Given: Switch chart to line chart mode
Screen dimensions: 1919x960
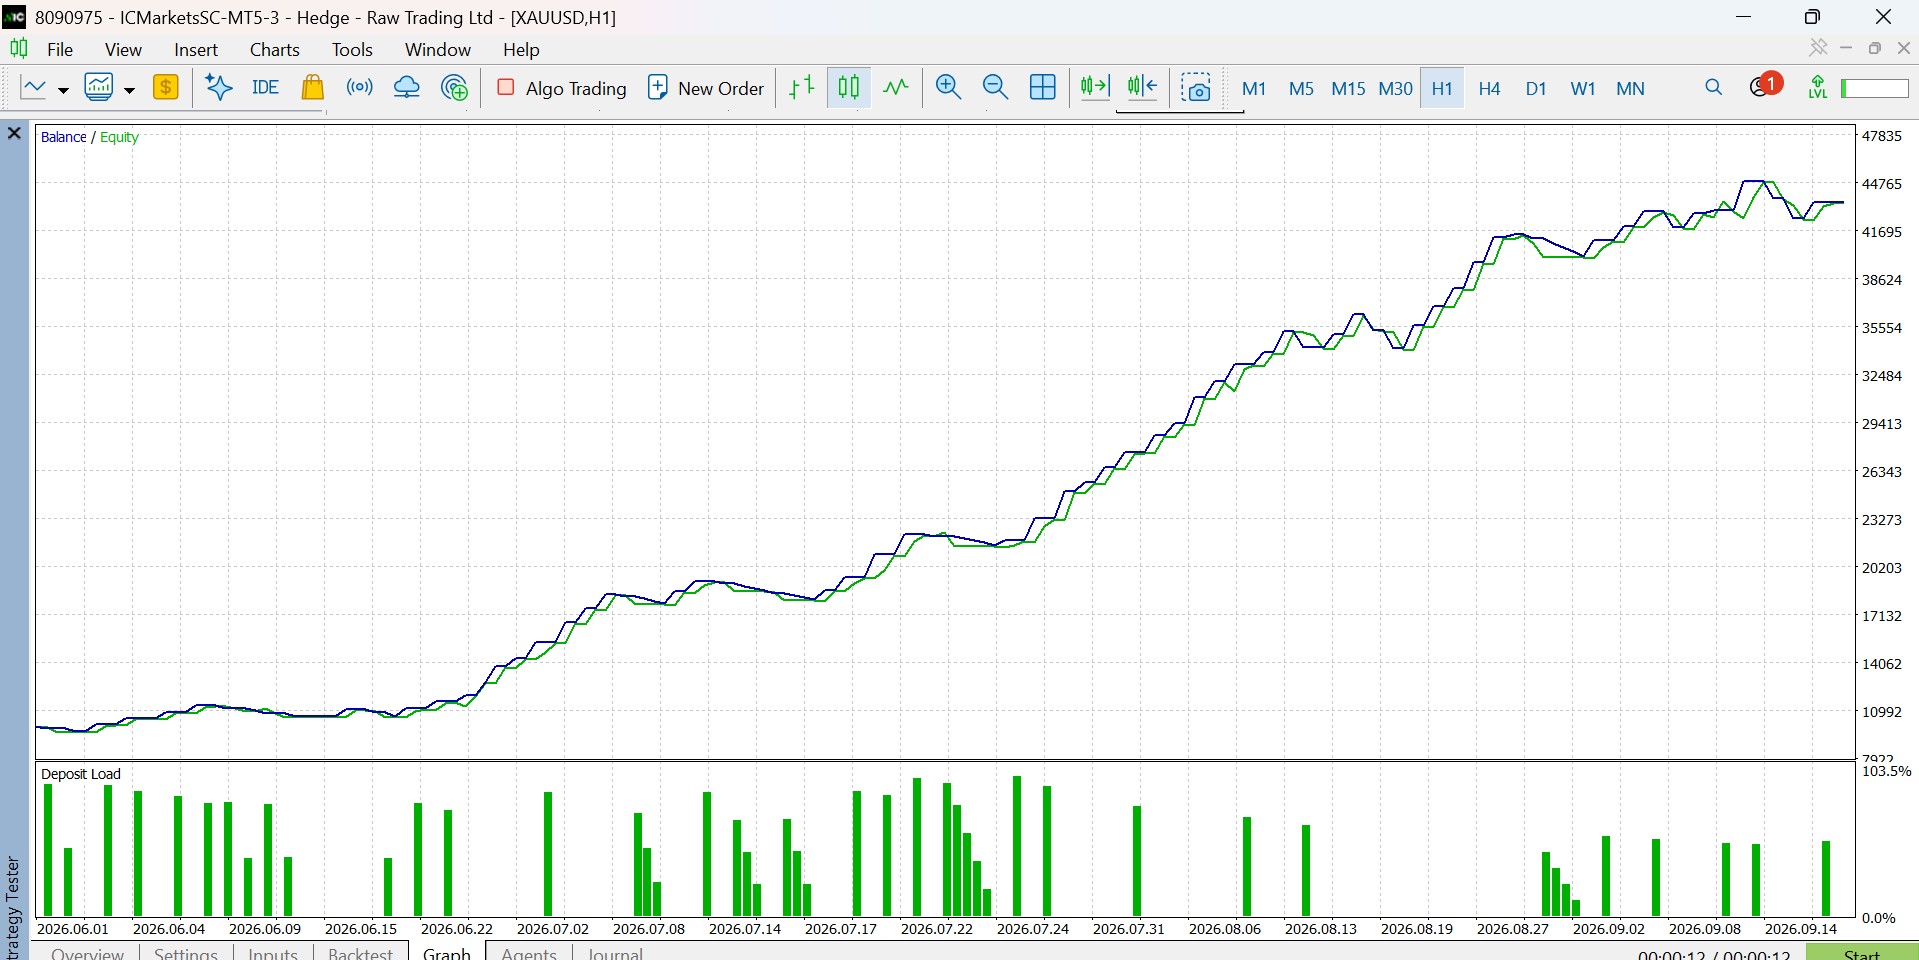Looking at the screenshot, I should pyautogui.click(x=896, y=88).
